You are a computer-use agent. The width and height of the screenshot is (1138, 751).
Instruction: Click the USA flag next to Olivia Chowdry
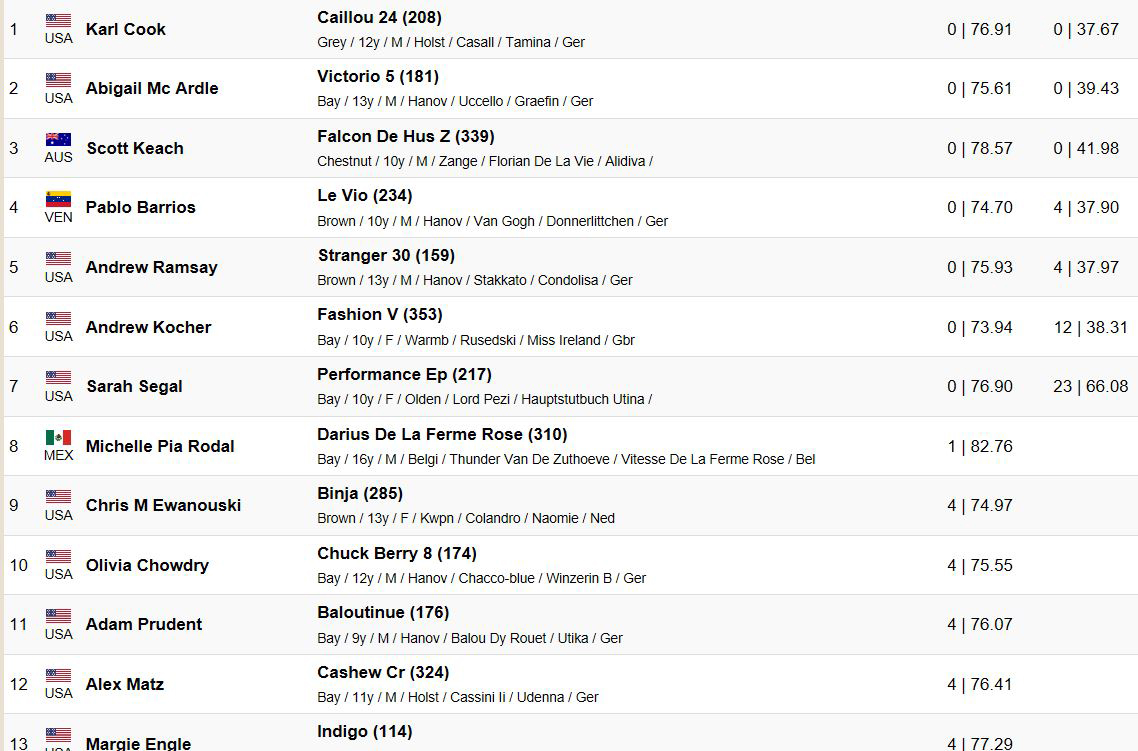[58, 556]
